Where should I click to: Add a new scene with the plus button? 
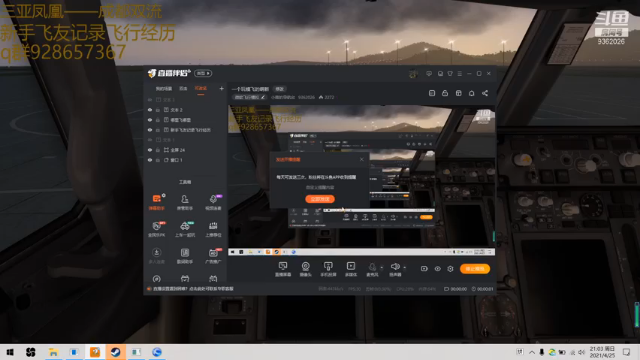coord(221,88)
